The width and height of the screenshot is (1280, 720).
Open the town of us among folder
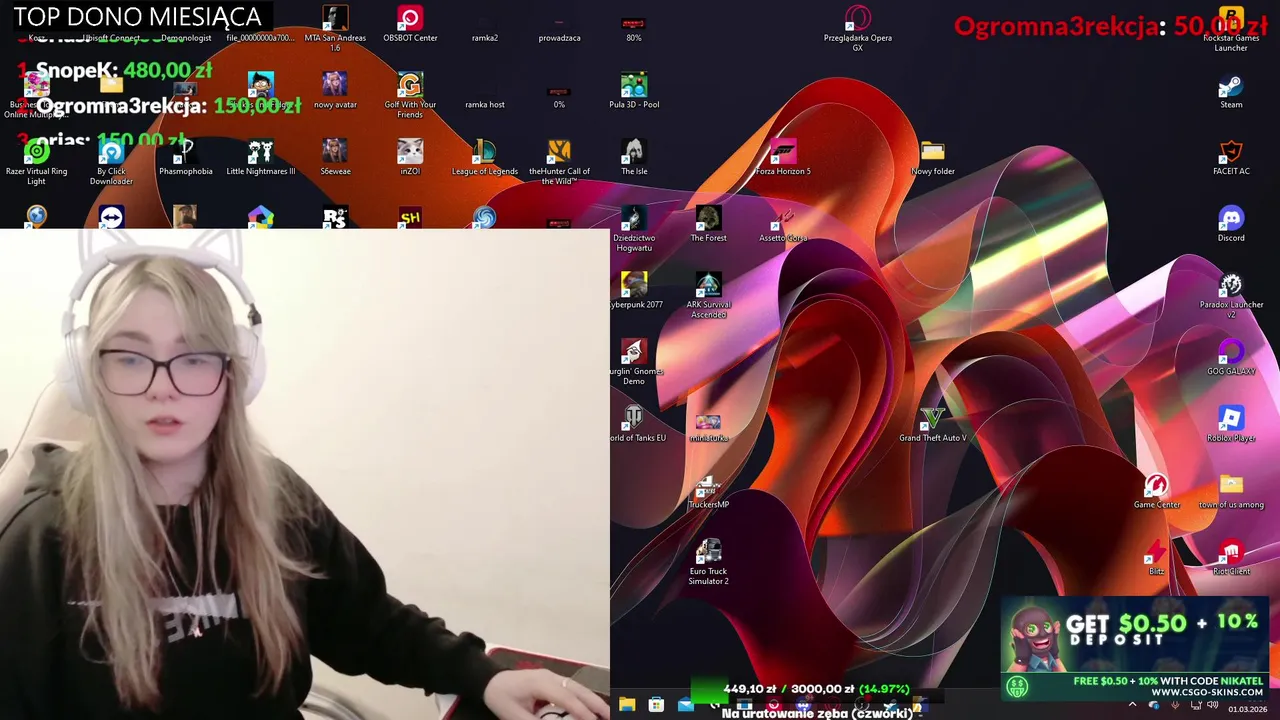tap(1231, 492)
